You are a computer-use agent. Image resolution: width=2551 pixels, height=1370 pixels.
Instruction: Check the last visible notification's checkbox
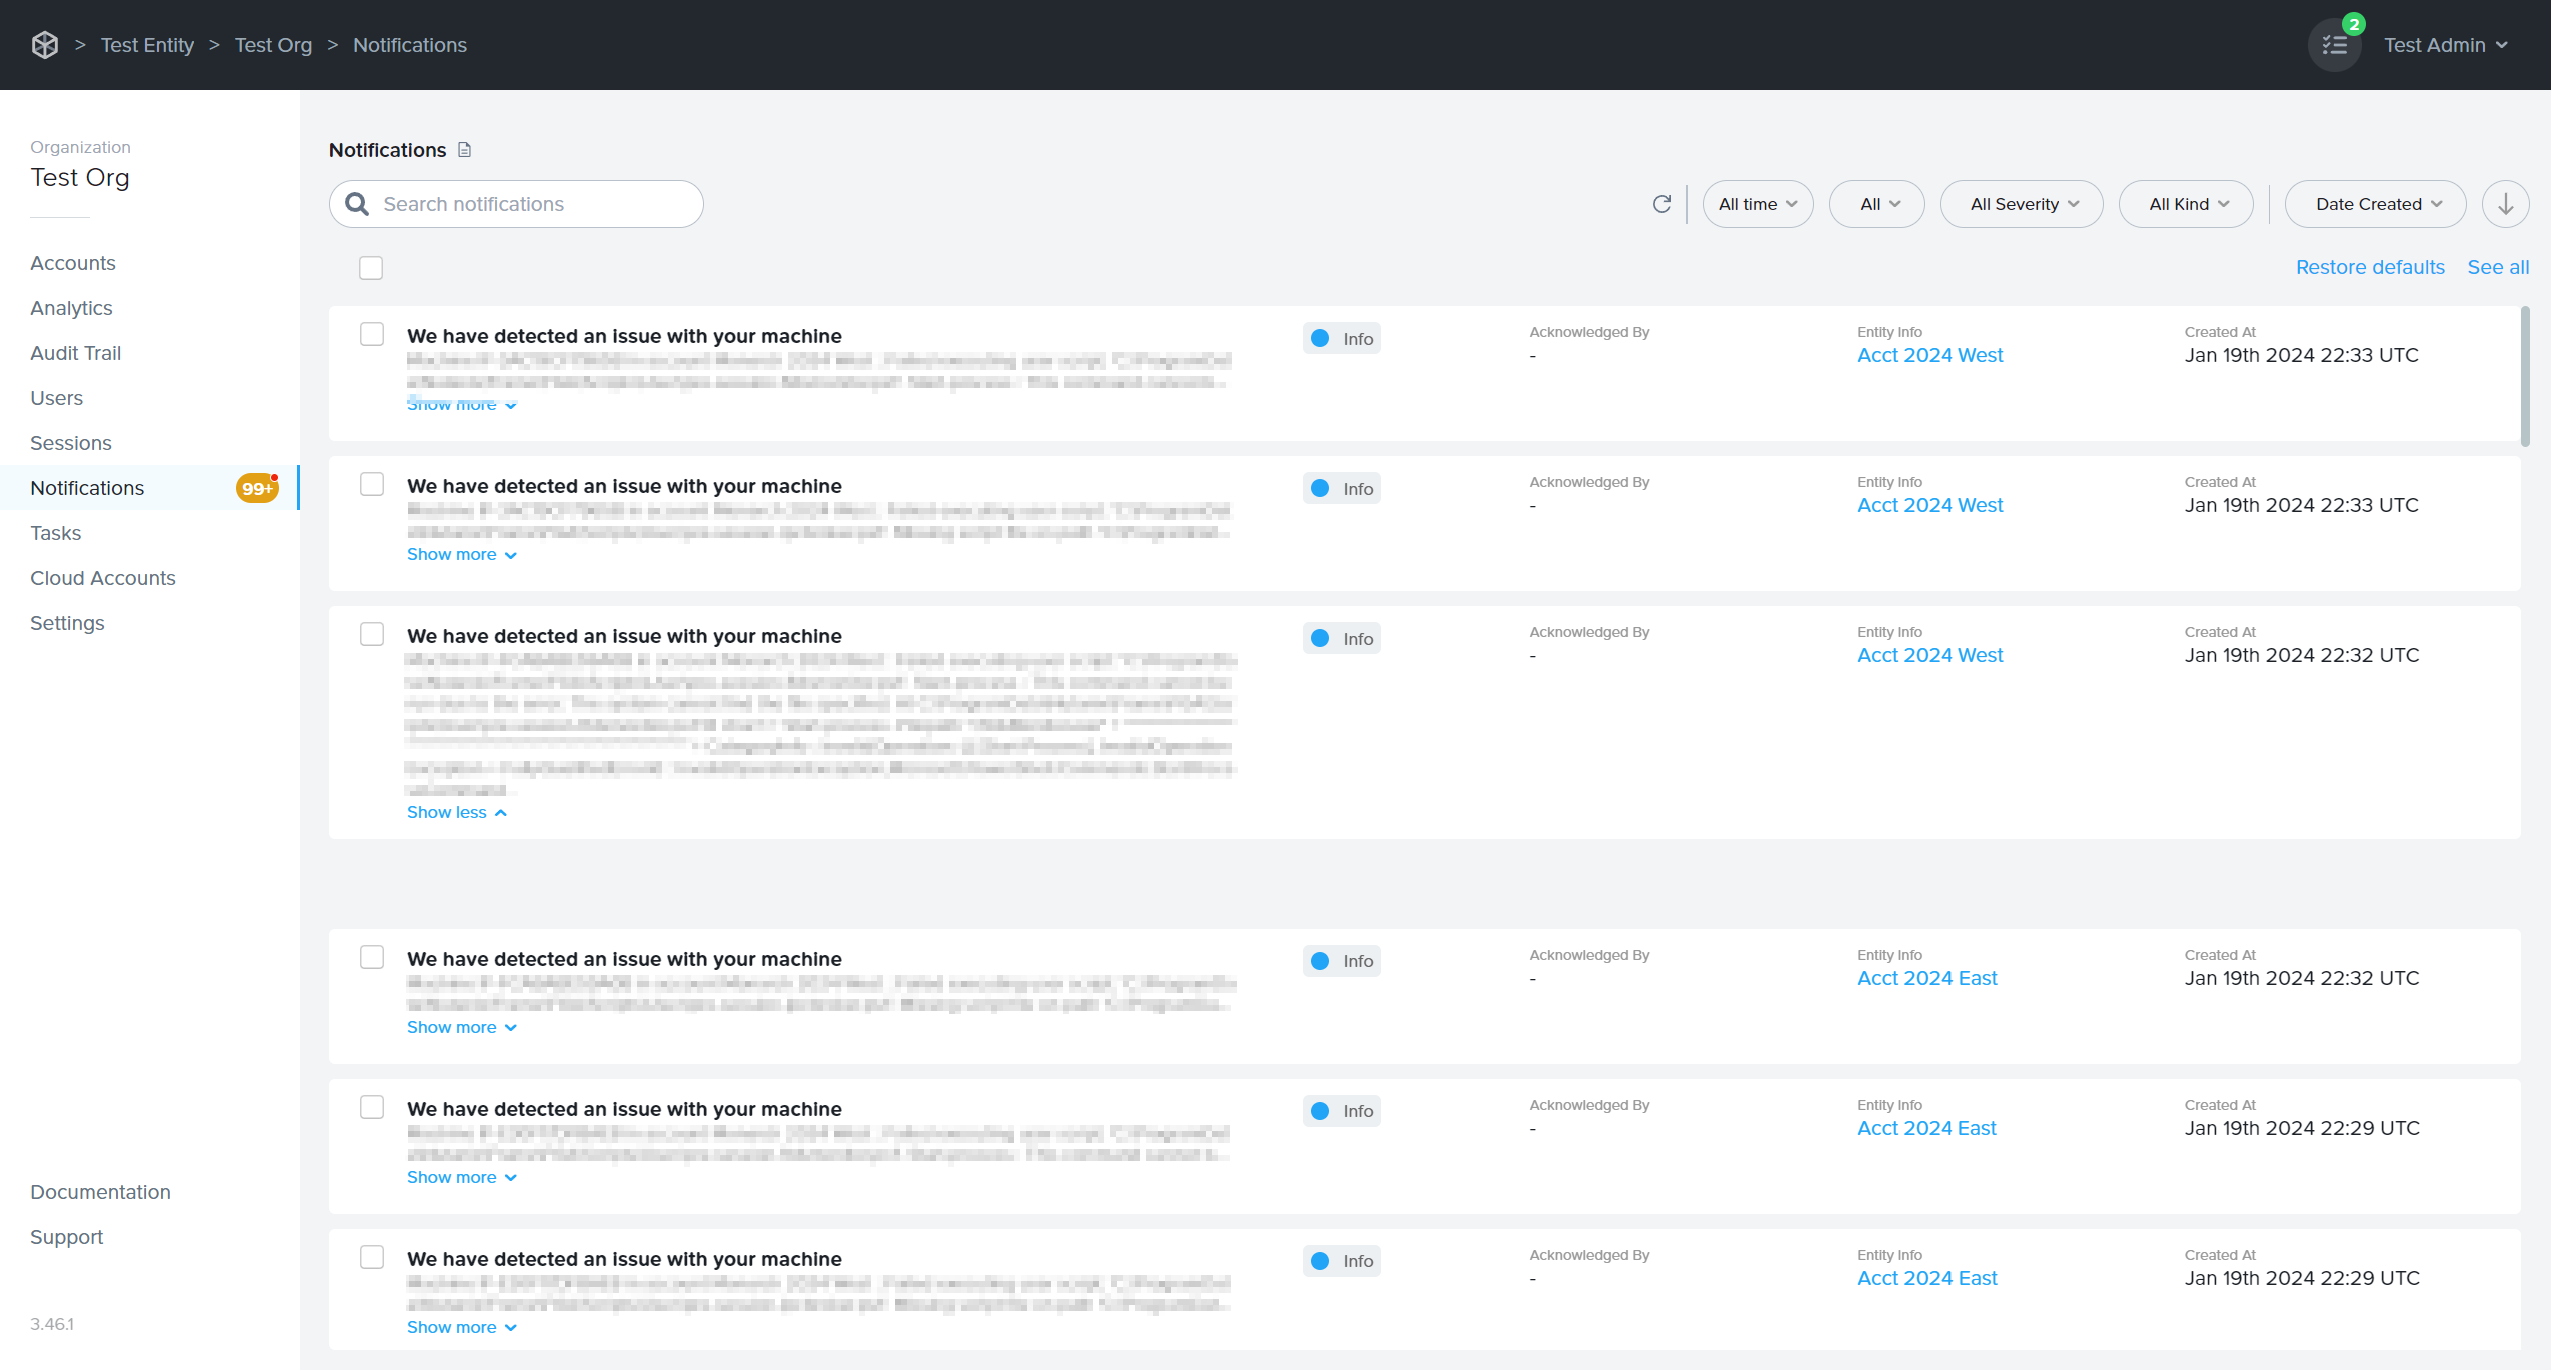point(371,1257)
